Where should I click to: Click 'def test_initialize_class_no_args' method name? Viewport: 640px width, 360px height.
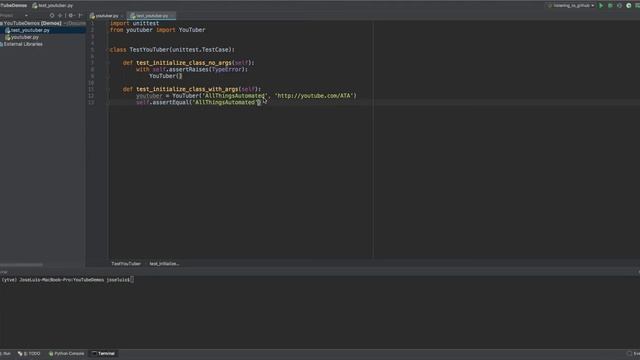pos(184,63)
